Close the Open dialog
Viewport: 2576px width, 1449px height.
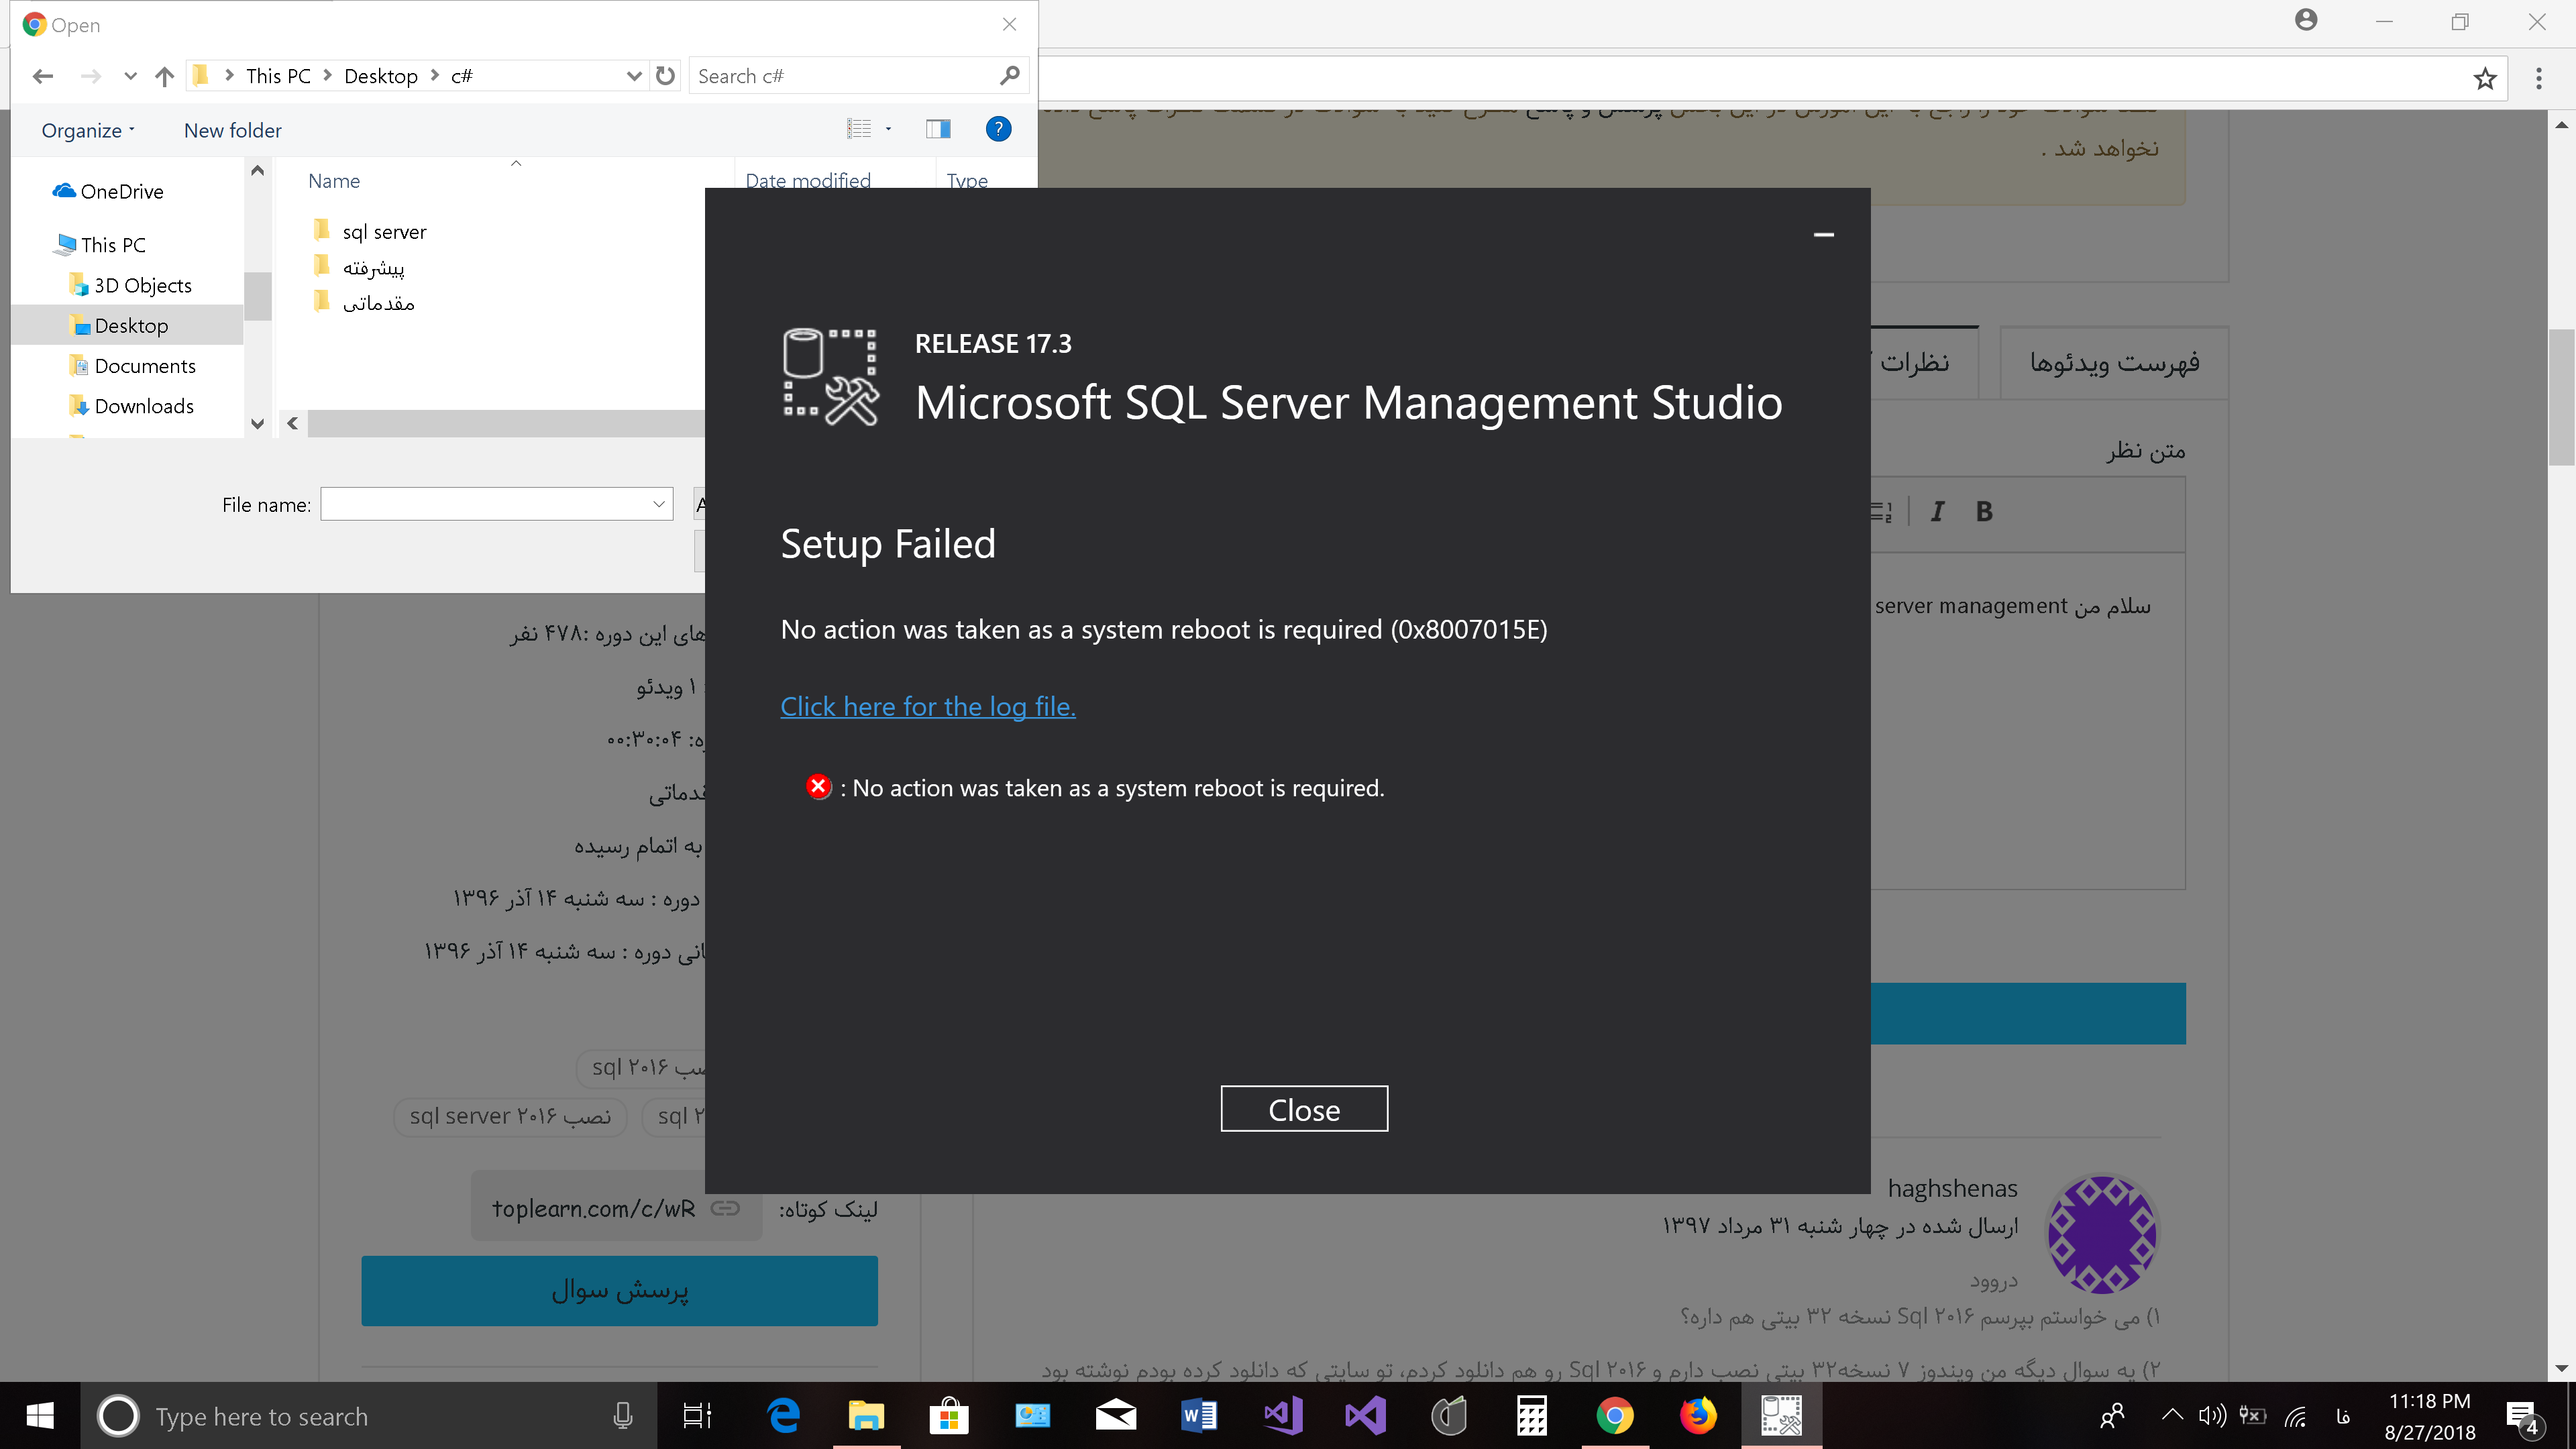[x=1009, y=24]
